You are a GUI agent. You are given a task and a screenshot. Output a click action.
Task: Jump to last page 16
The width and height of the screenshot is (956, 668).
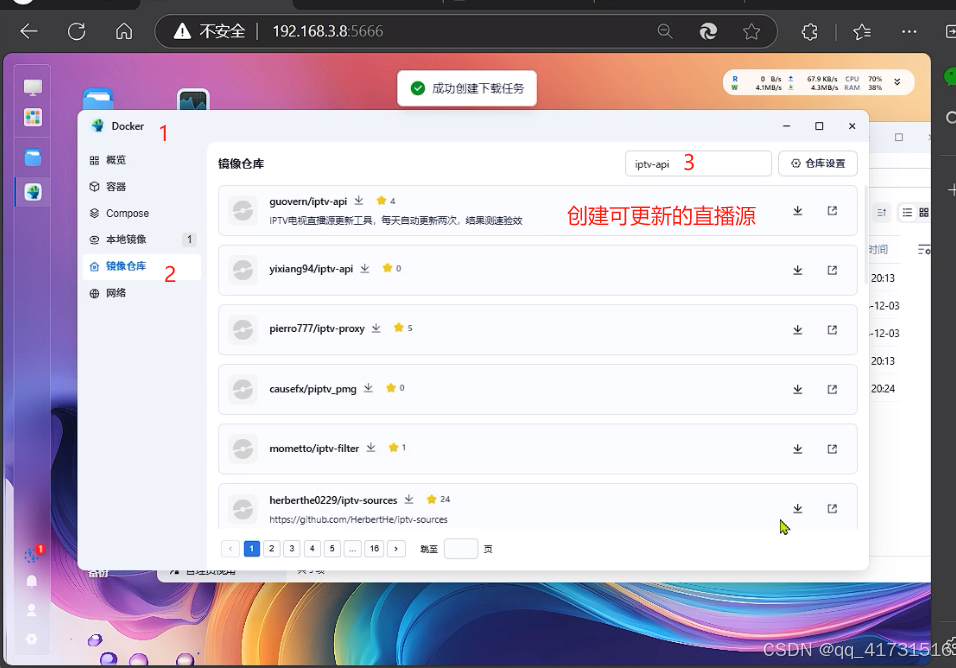pos(374,549)
